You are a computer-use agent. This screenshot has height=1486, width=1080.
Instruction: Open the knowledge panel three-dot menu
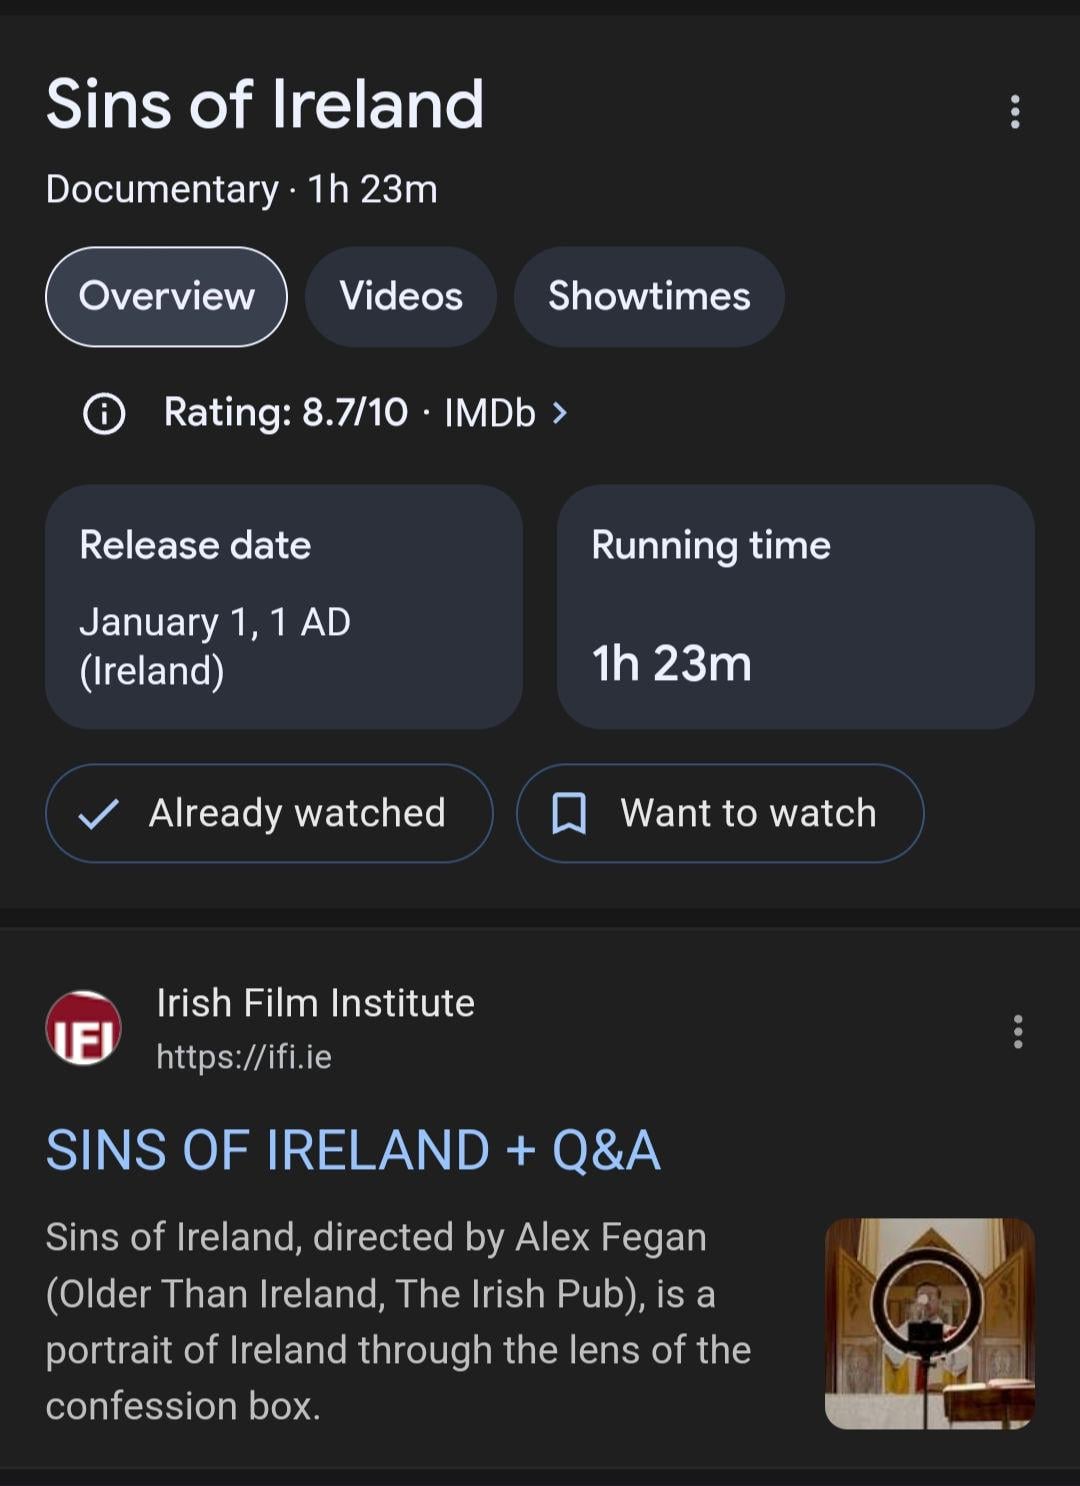click(1015, 112)
